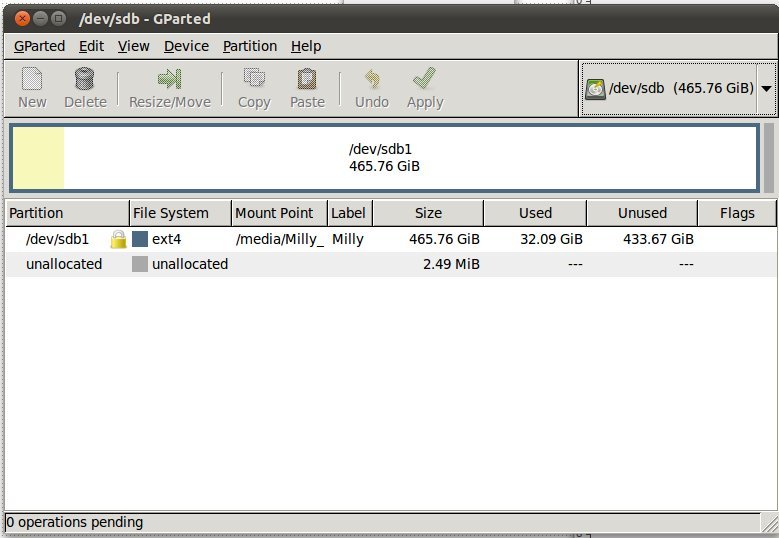Select the unallocated partition row
This screenshot has width=779, height=538.
coord(390,264)
